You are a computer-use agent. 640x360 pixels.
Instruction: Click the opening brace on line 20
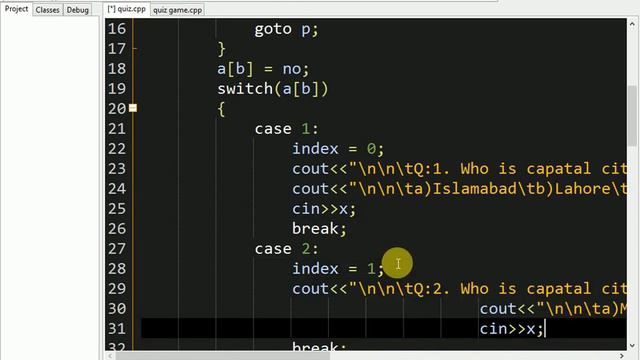point(221,109)
